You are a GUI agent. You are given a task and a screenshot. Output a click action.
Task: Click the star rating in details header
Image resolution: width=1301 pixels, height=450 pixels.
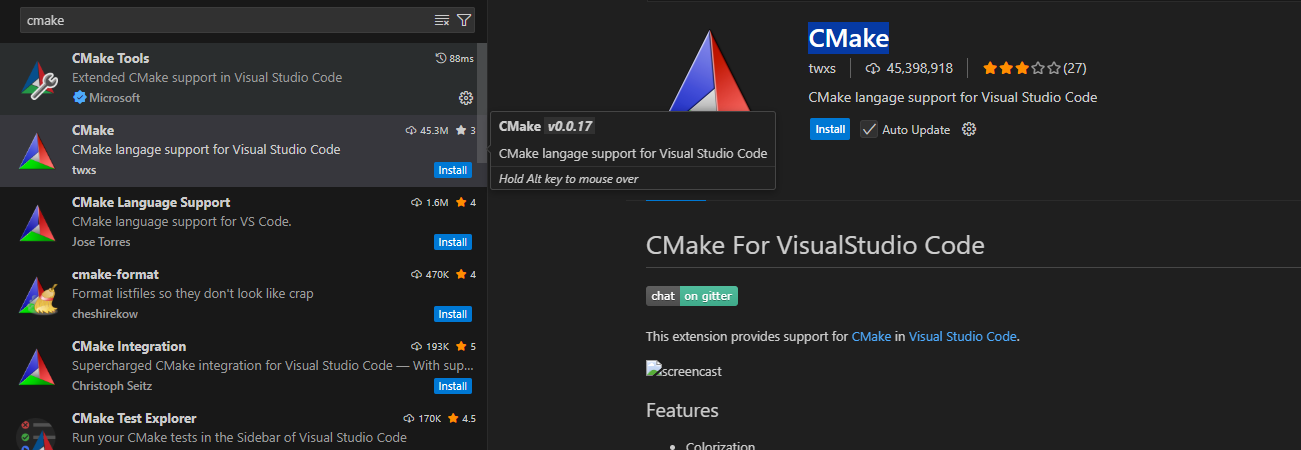click(1021, 68)
